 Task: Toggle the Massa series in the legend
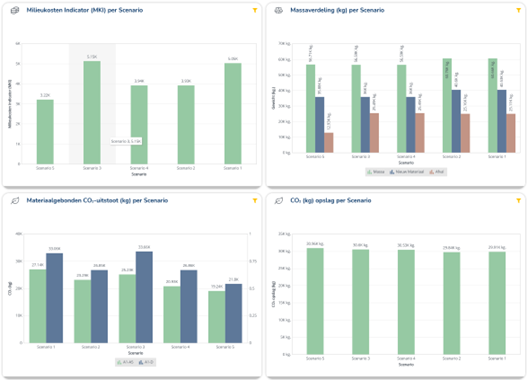coord(376,172)
